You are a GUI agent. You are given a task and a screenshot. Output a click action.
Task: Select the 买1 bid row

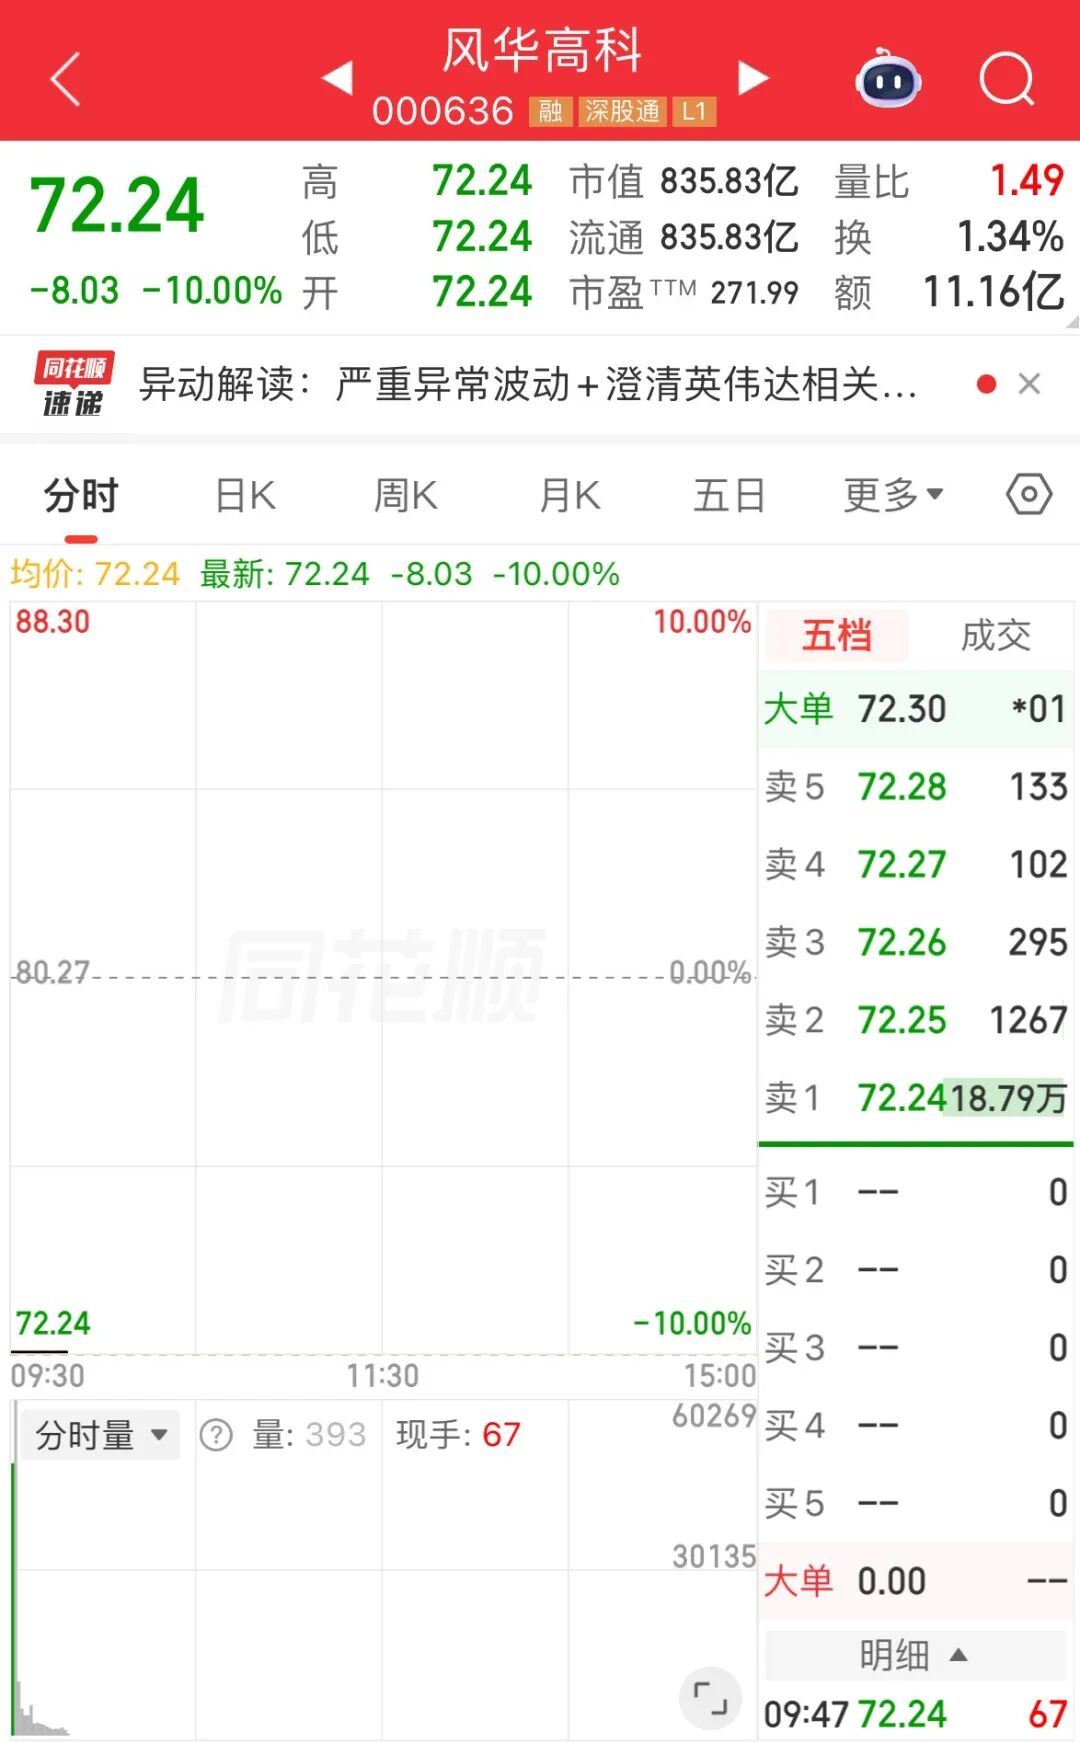[915, 1192]
